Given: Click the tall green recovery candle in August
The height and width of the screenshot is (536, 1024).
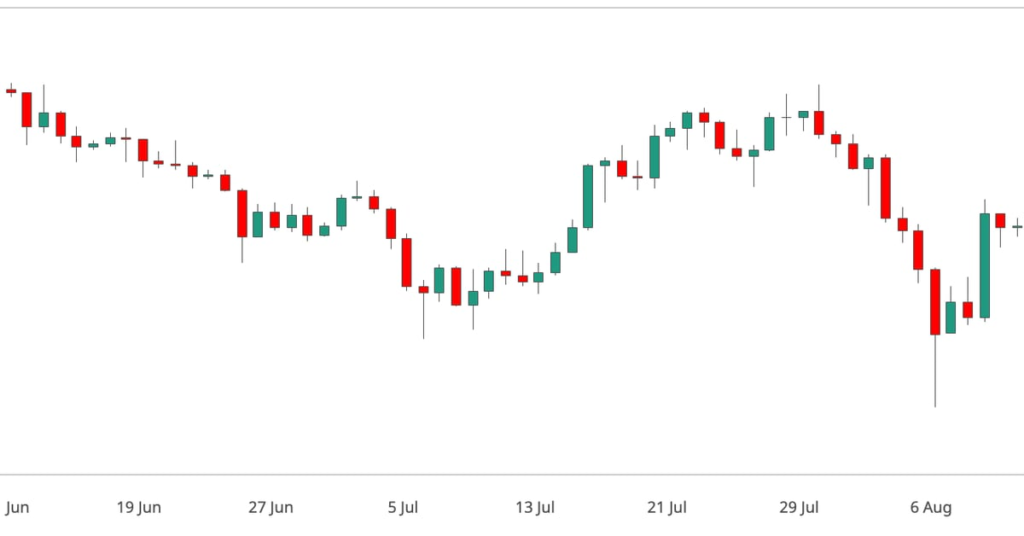Looking at the screenshot, I should click(985, 266).
